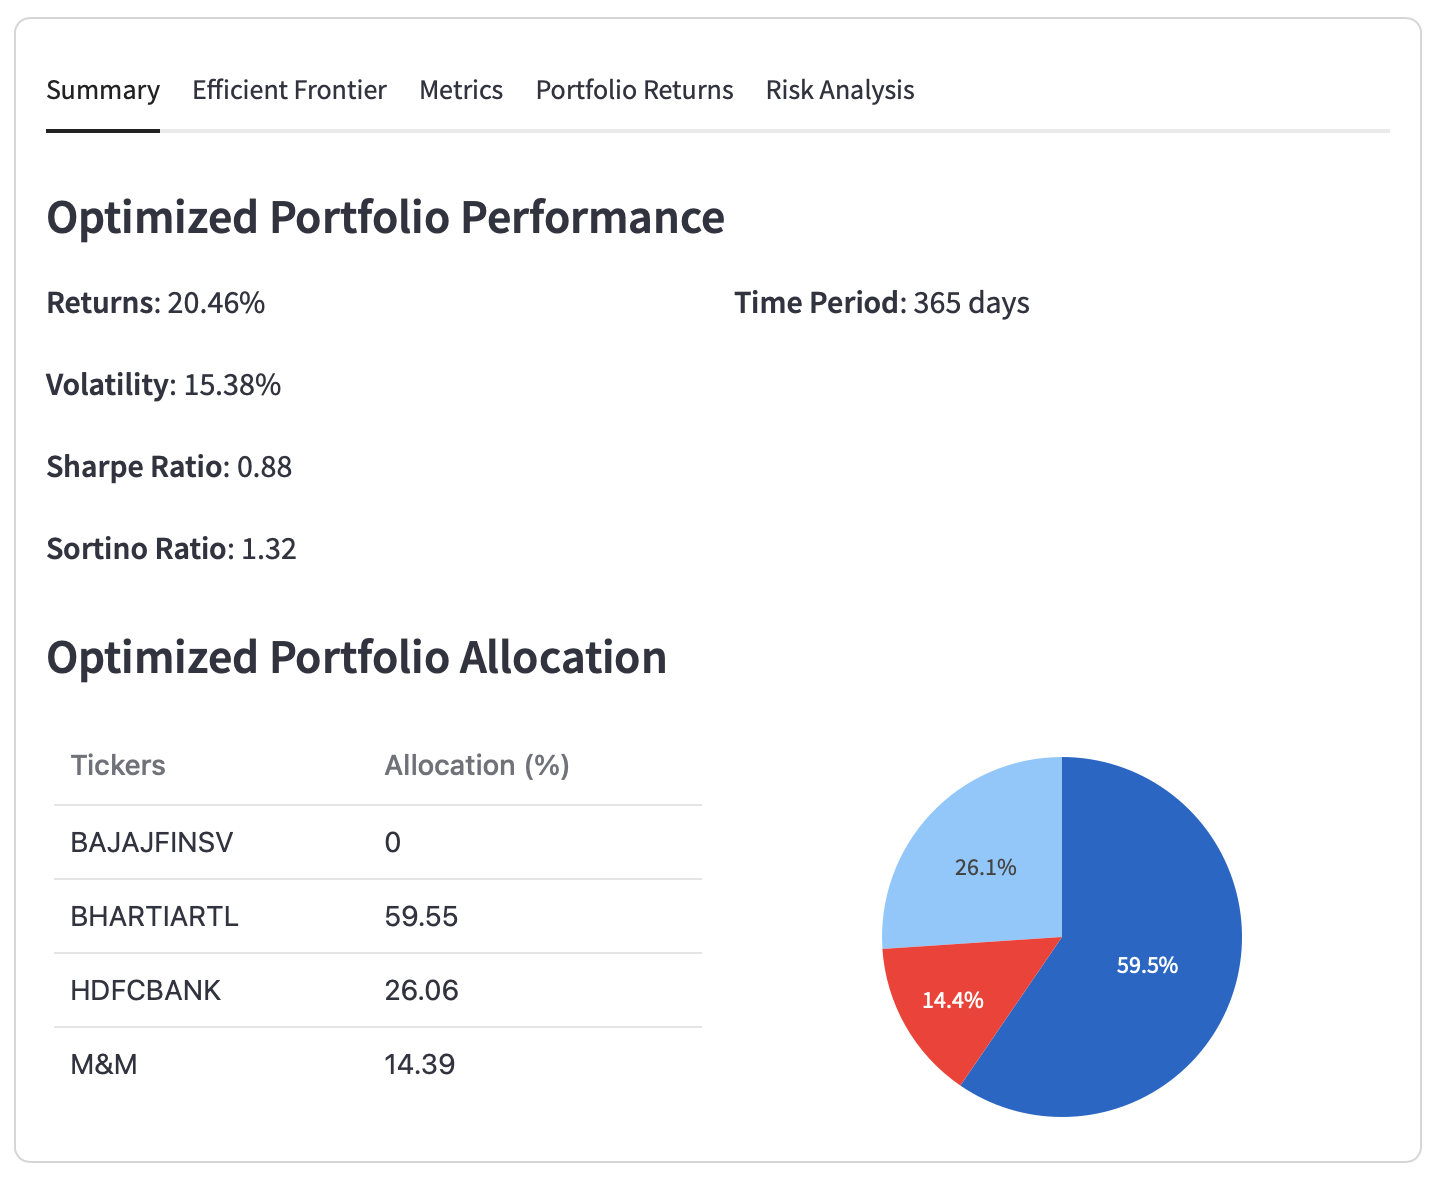Click the Optimized Portfolio Allocation heading
The height and width of the screenshot is (1180, 1432).
coord(357,658)
